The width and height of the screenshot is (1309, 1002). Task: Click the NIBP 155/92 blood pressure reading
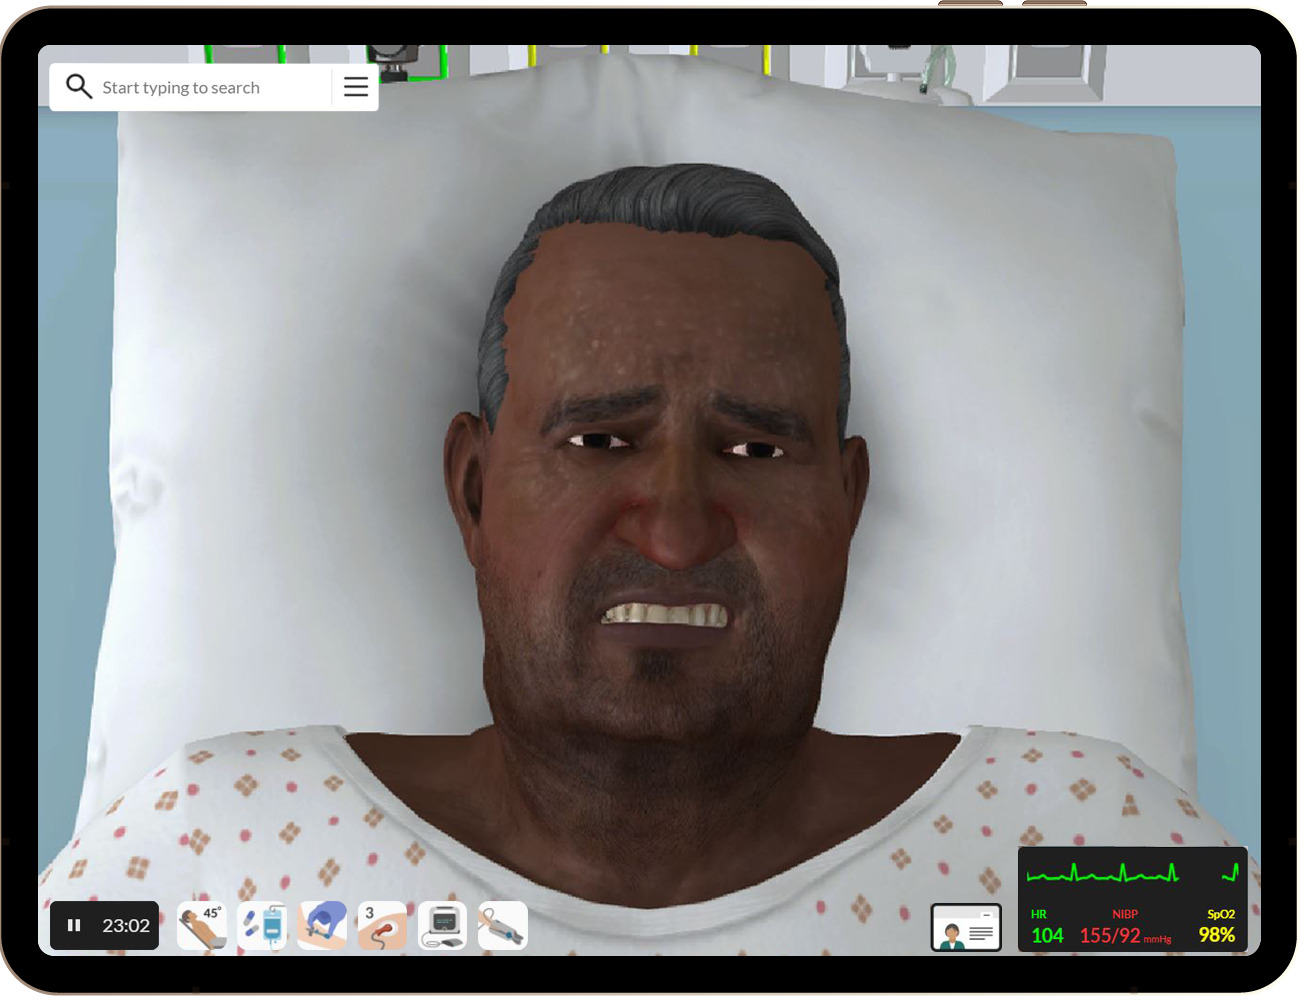coord(1110,935)
